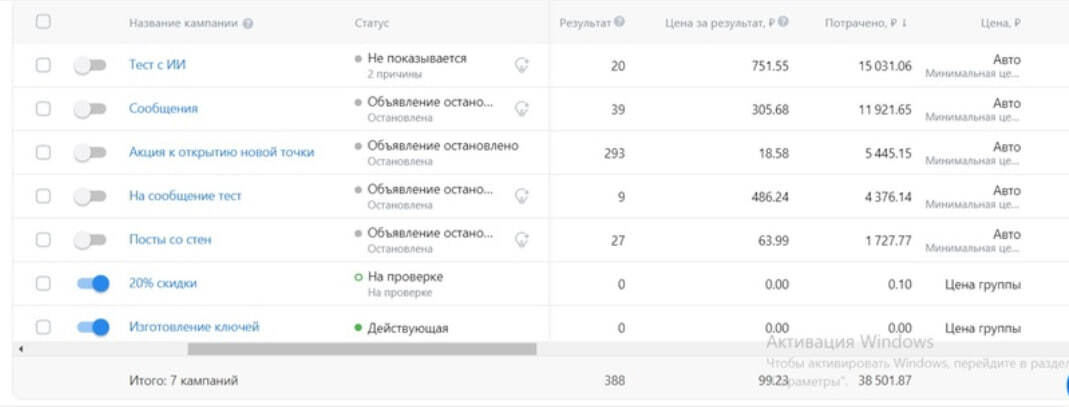Click total results 388 in footer
The image size is (1069, 407).
[x=614, y=381]
